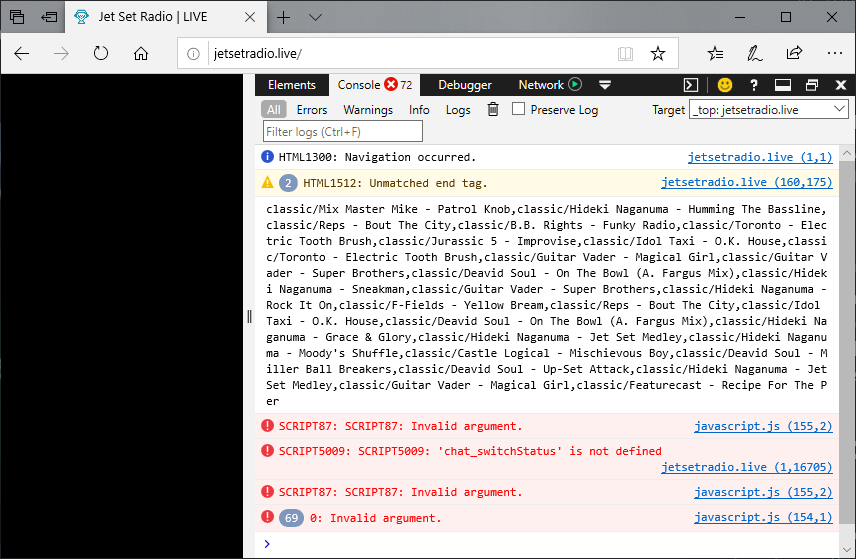Filter console by Warnings
The width and height of the screenshot is (856, 559).
[368, 110]
